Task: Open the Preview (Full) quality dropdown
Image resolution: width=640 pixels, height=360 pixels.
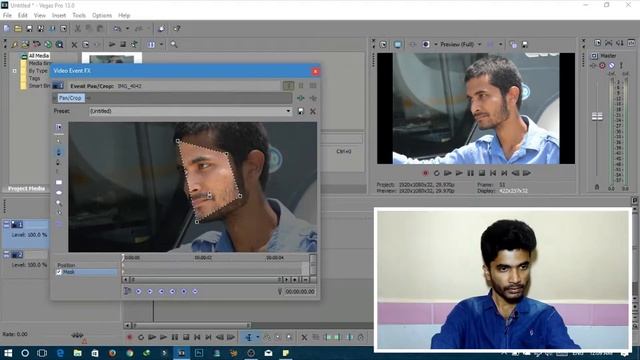Action: point(480,44)
